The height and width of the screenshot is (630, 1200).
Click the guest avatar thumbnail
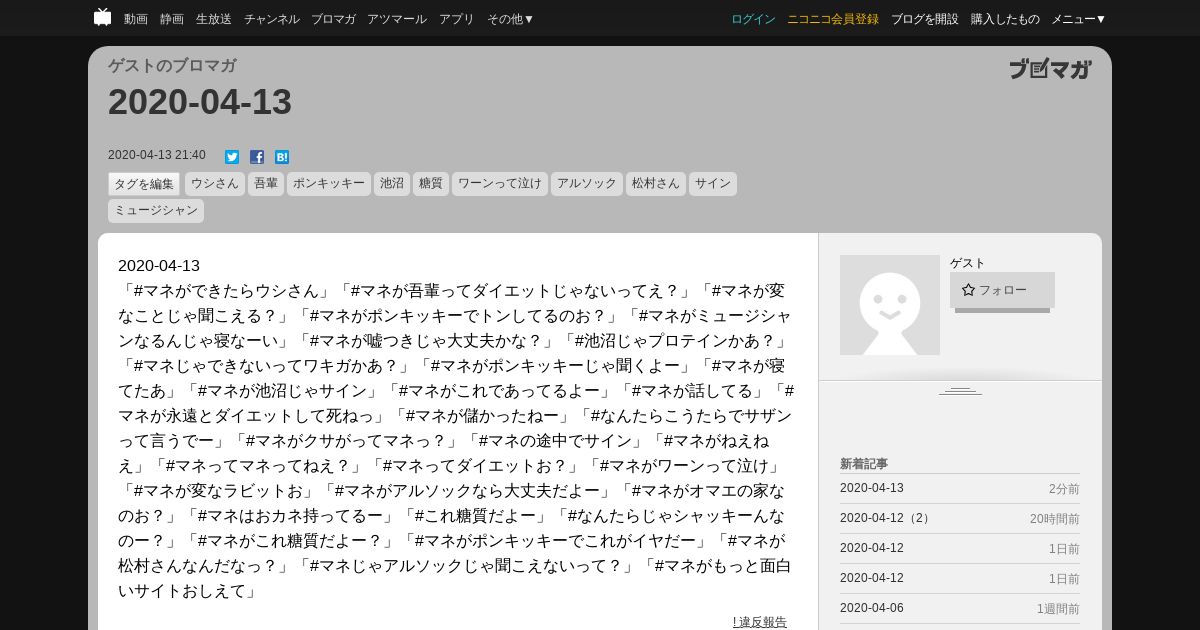[x=890, y=305]
